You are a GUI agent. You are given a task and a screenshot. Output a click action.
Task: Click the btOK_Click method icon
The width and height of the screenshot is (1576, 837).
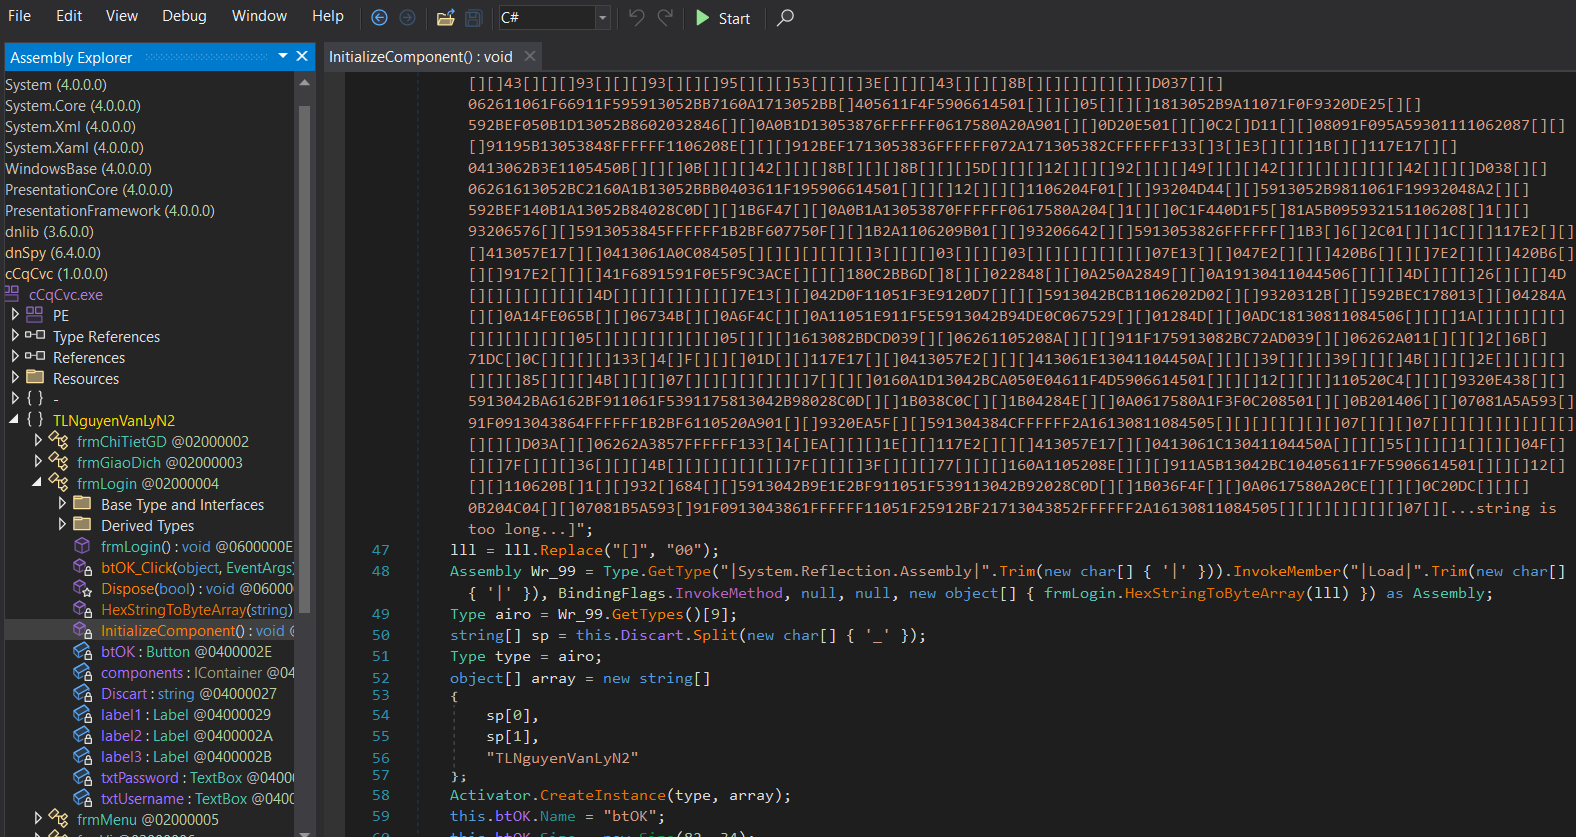83,567
